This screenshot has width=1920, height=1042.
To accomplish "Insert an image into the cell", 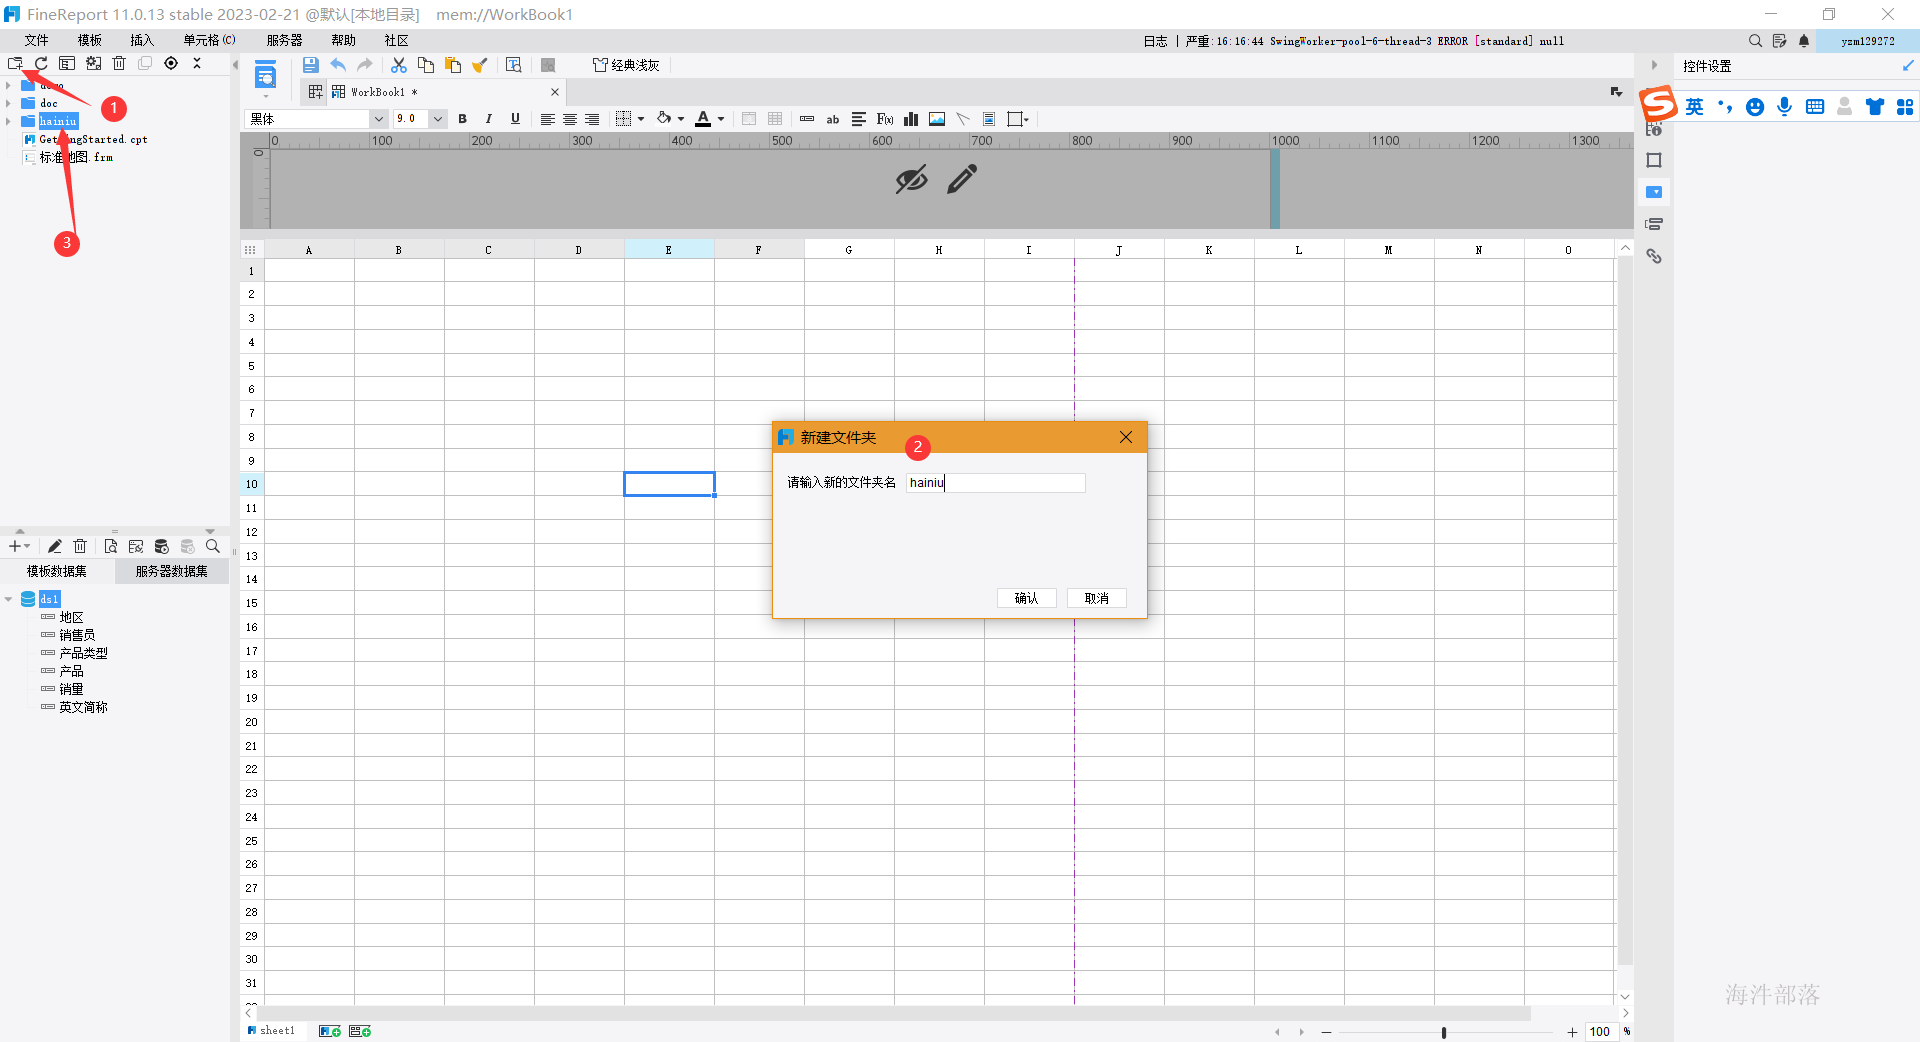I will point(937,119).
